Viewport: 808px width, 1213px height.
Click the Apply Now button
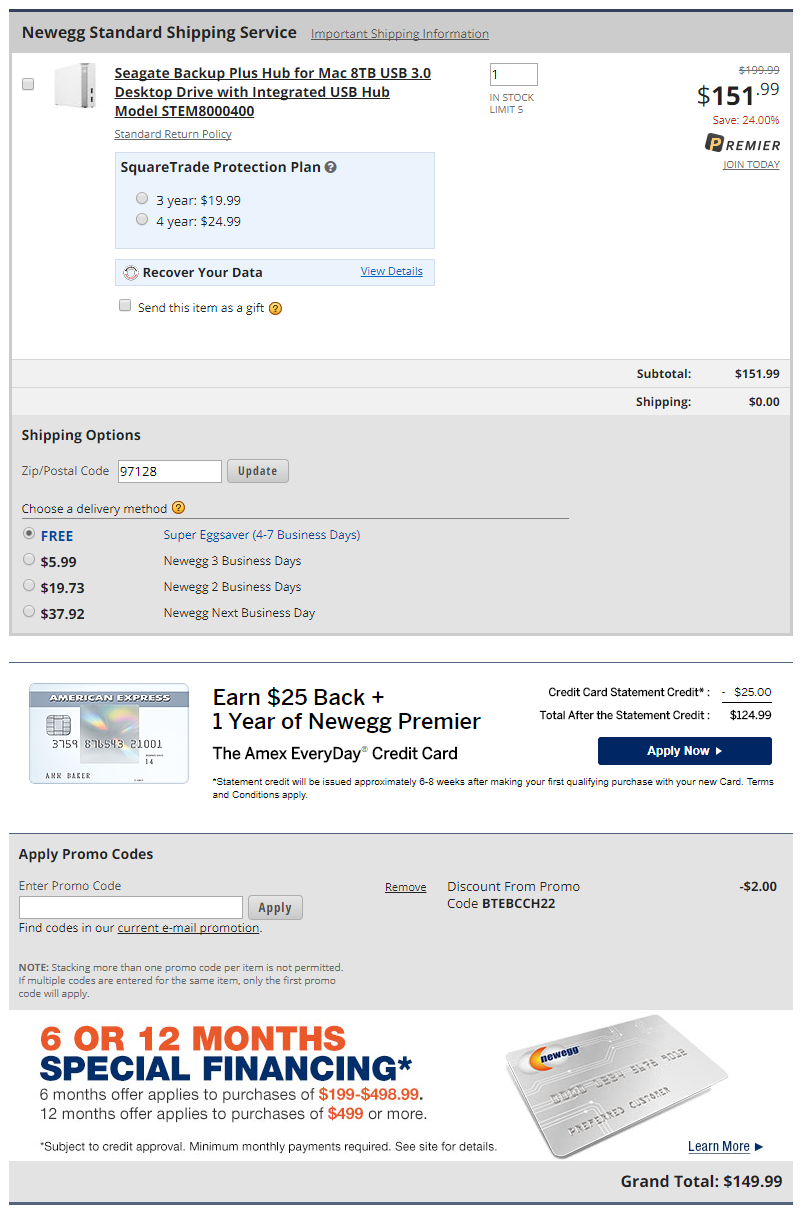pyautogui.click(x=685, y=751)
